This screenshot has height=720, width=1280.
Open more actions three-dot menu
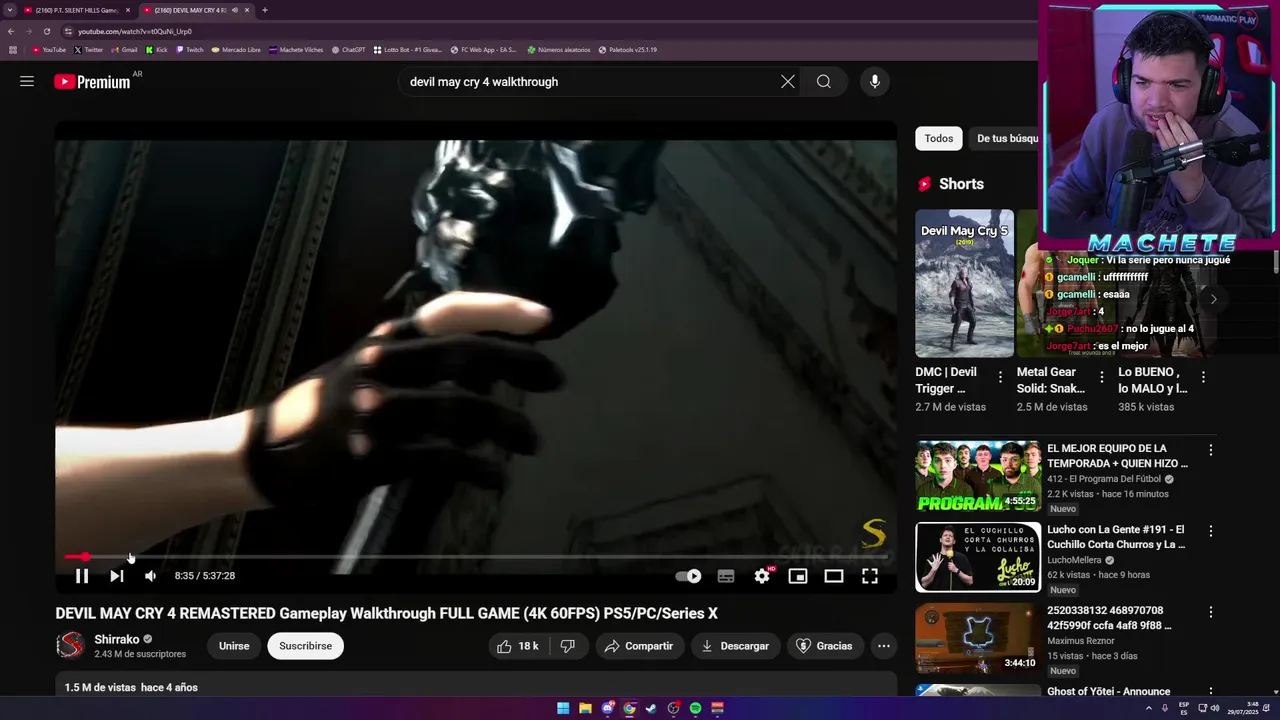pyautogui.click(x=884, y=646)
